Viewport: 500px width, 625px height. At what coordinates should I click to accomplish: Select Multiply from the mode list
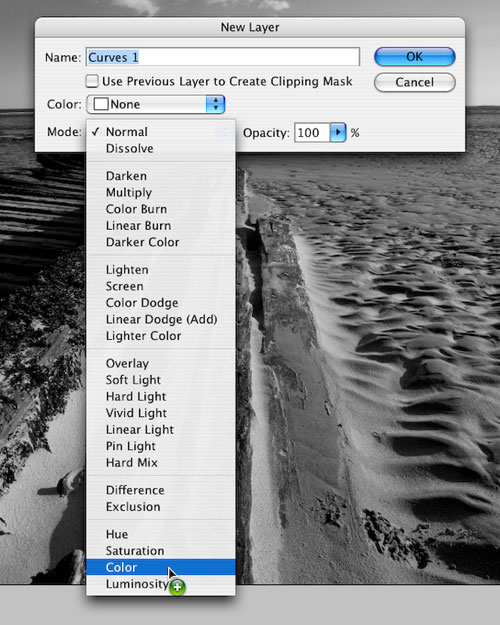tap(161, 193)
